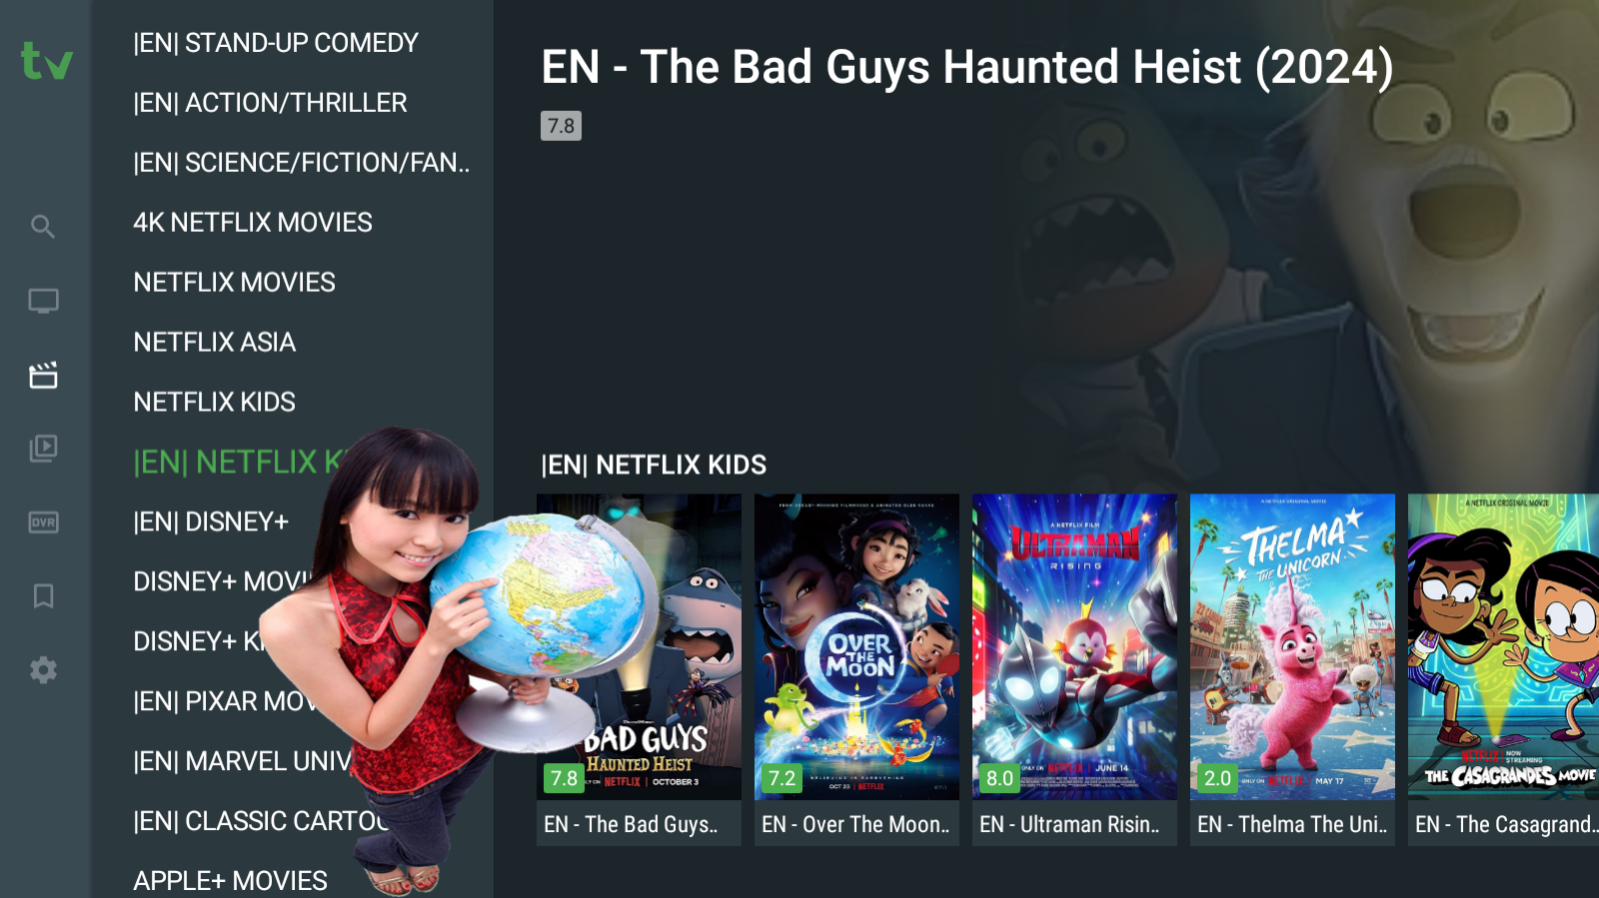Viewport: 1599px width, 898px height.
Task: Open Thelma The Unicorn poster
Action: tap(1293, 670)
